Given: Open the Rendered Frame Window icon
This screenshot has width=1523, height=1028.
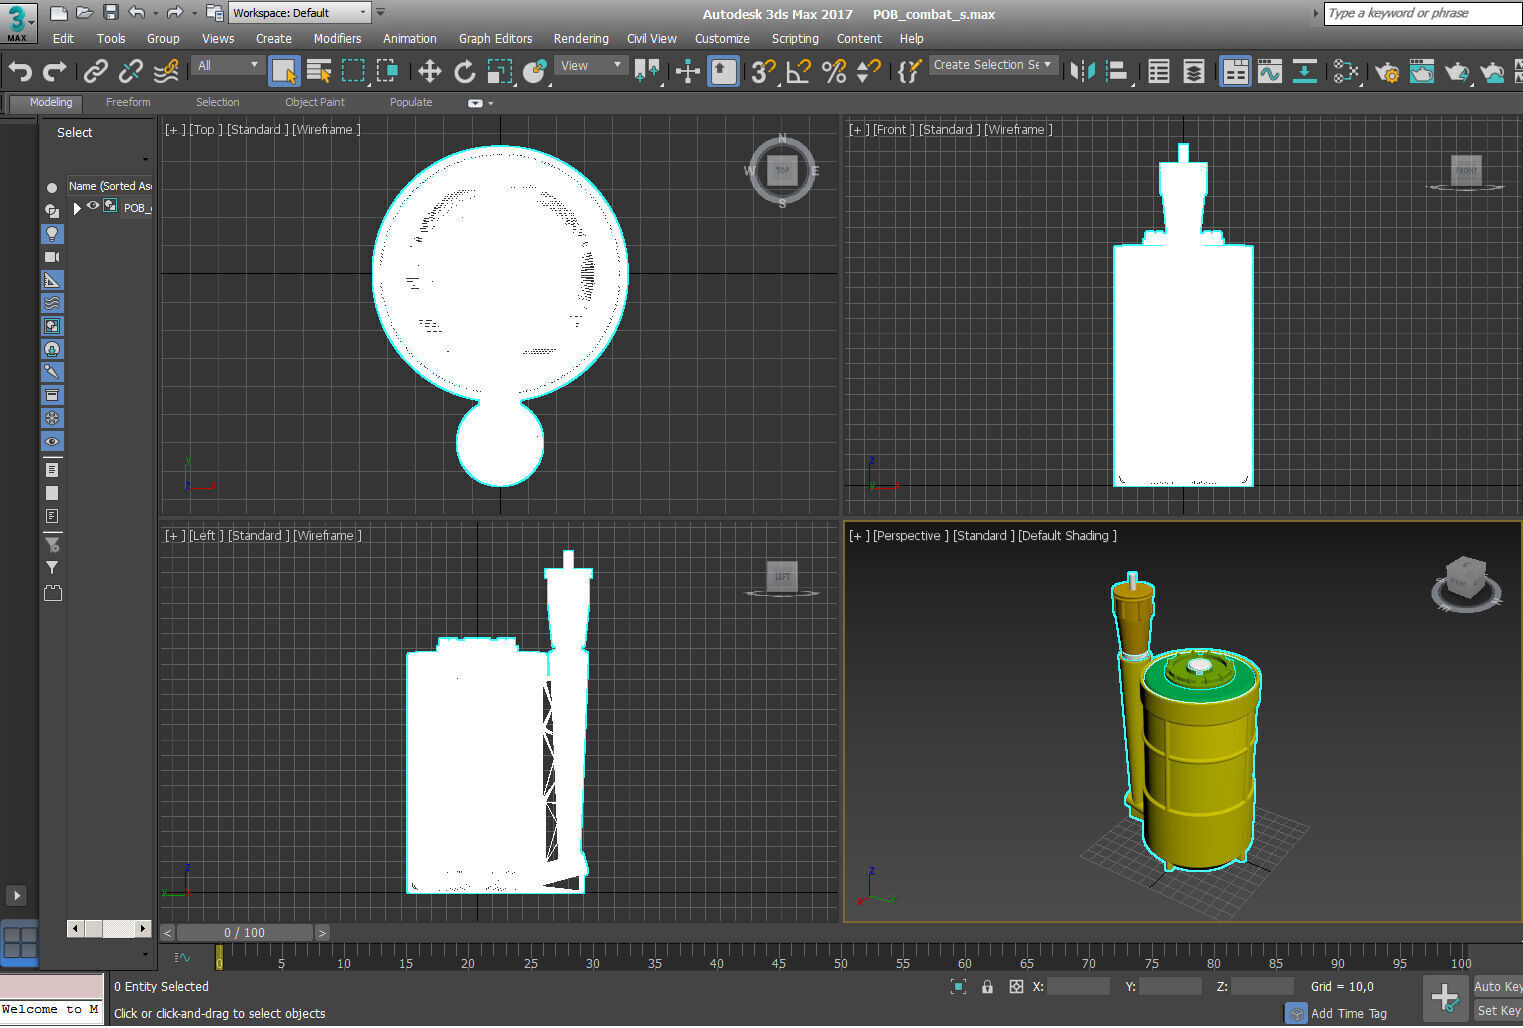Looking at the screenshot, I should [x=1422, y=71].
